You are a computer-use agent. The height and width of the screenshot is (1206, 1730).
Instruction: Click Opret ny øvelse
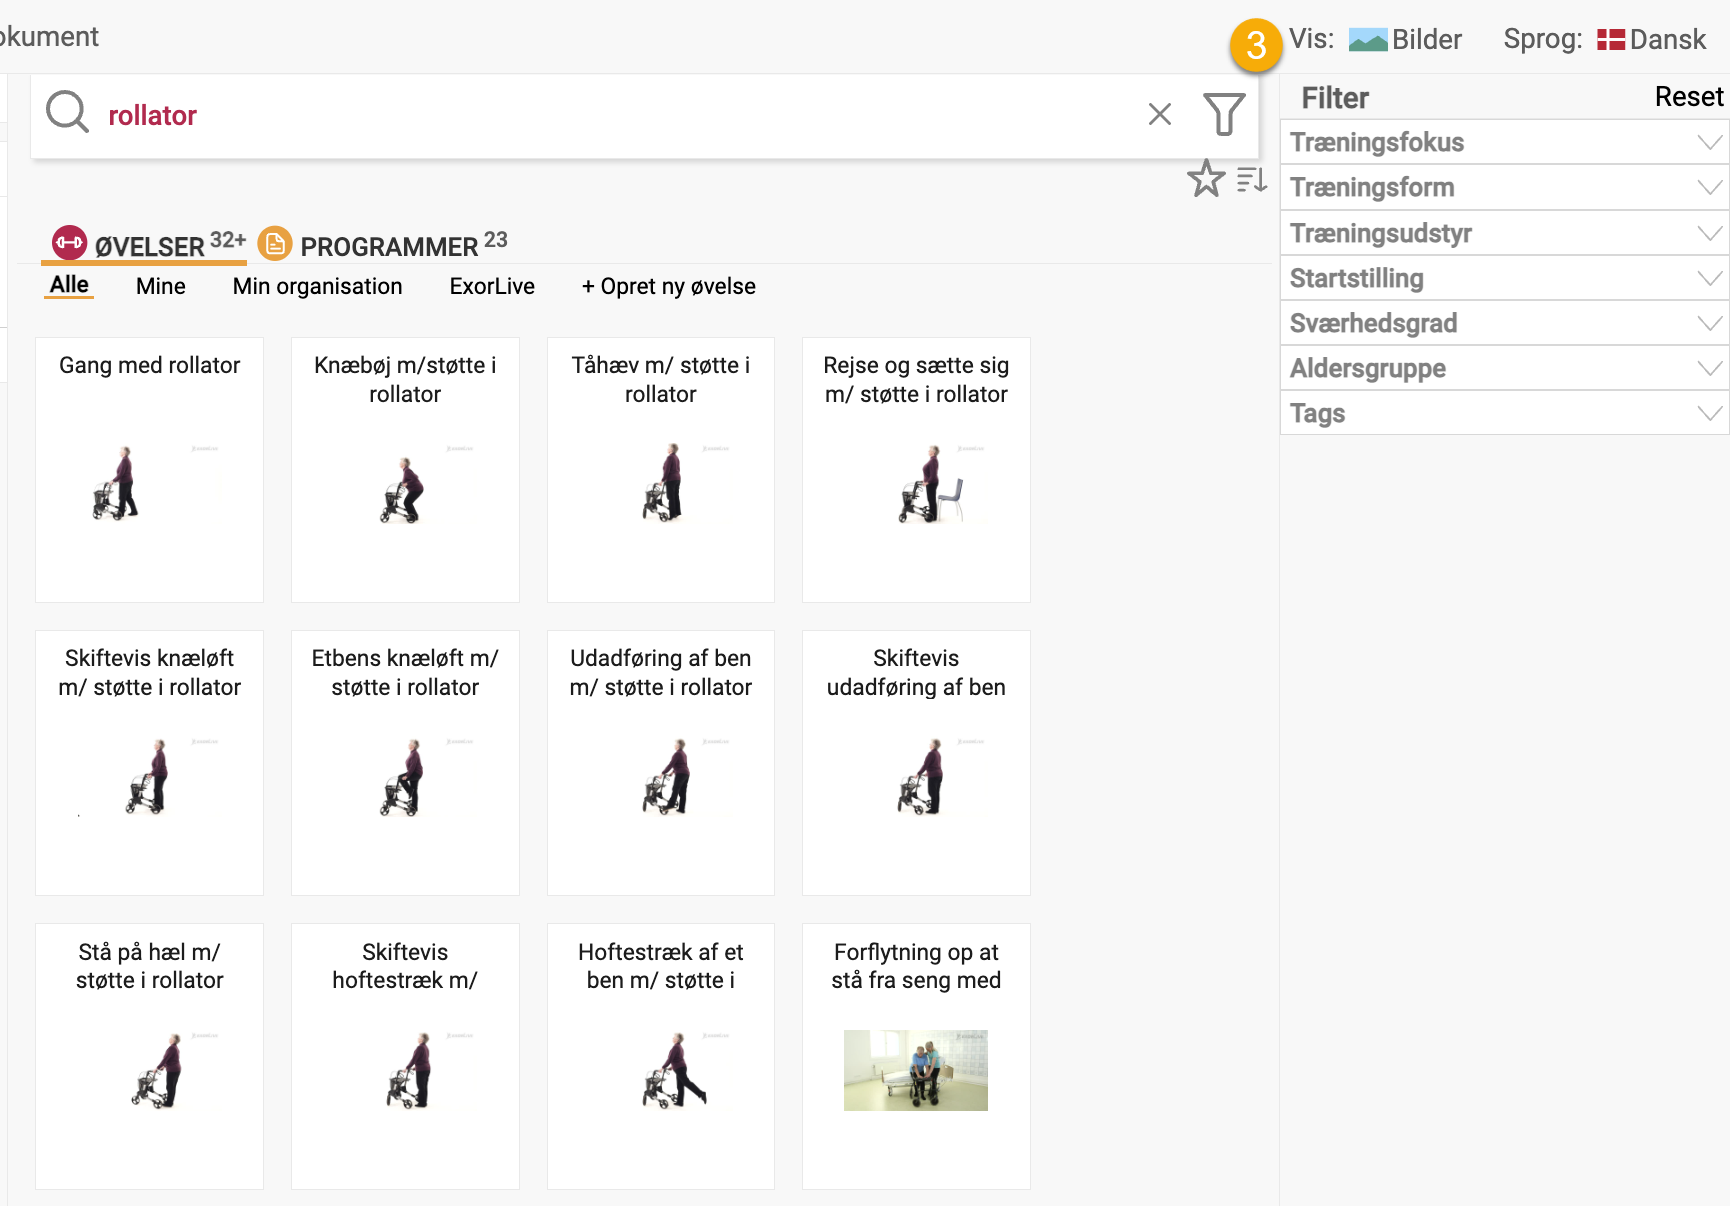click(x=668, y=286)
